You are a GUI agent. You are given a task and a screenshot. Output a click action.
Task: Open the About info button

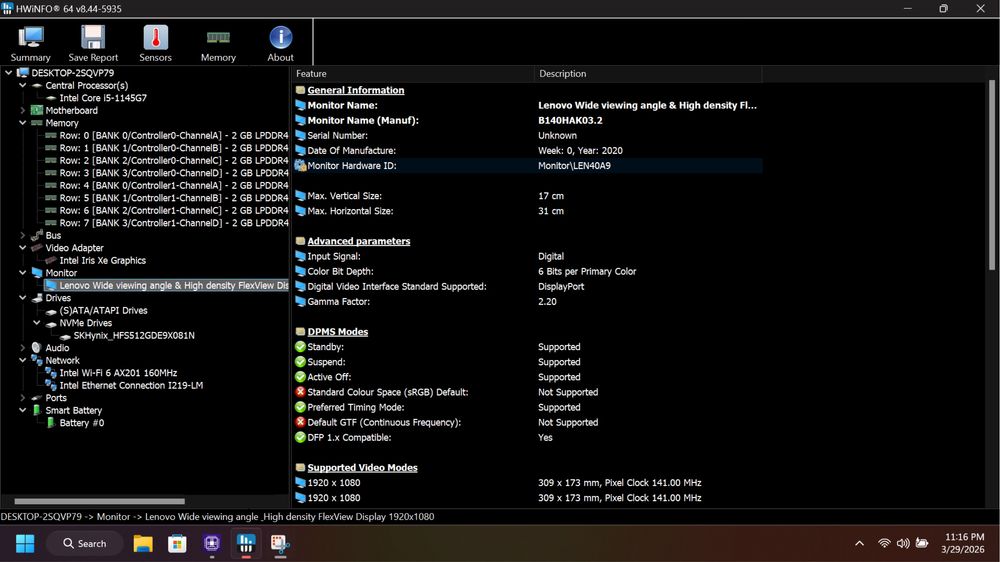pos(281,43)
